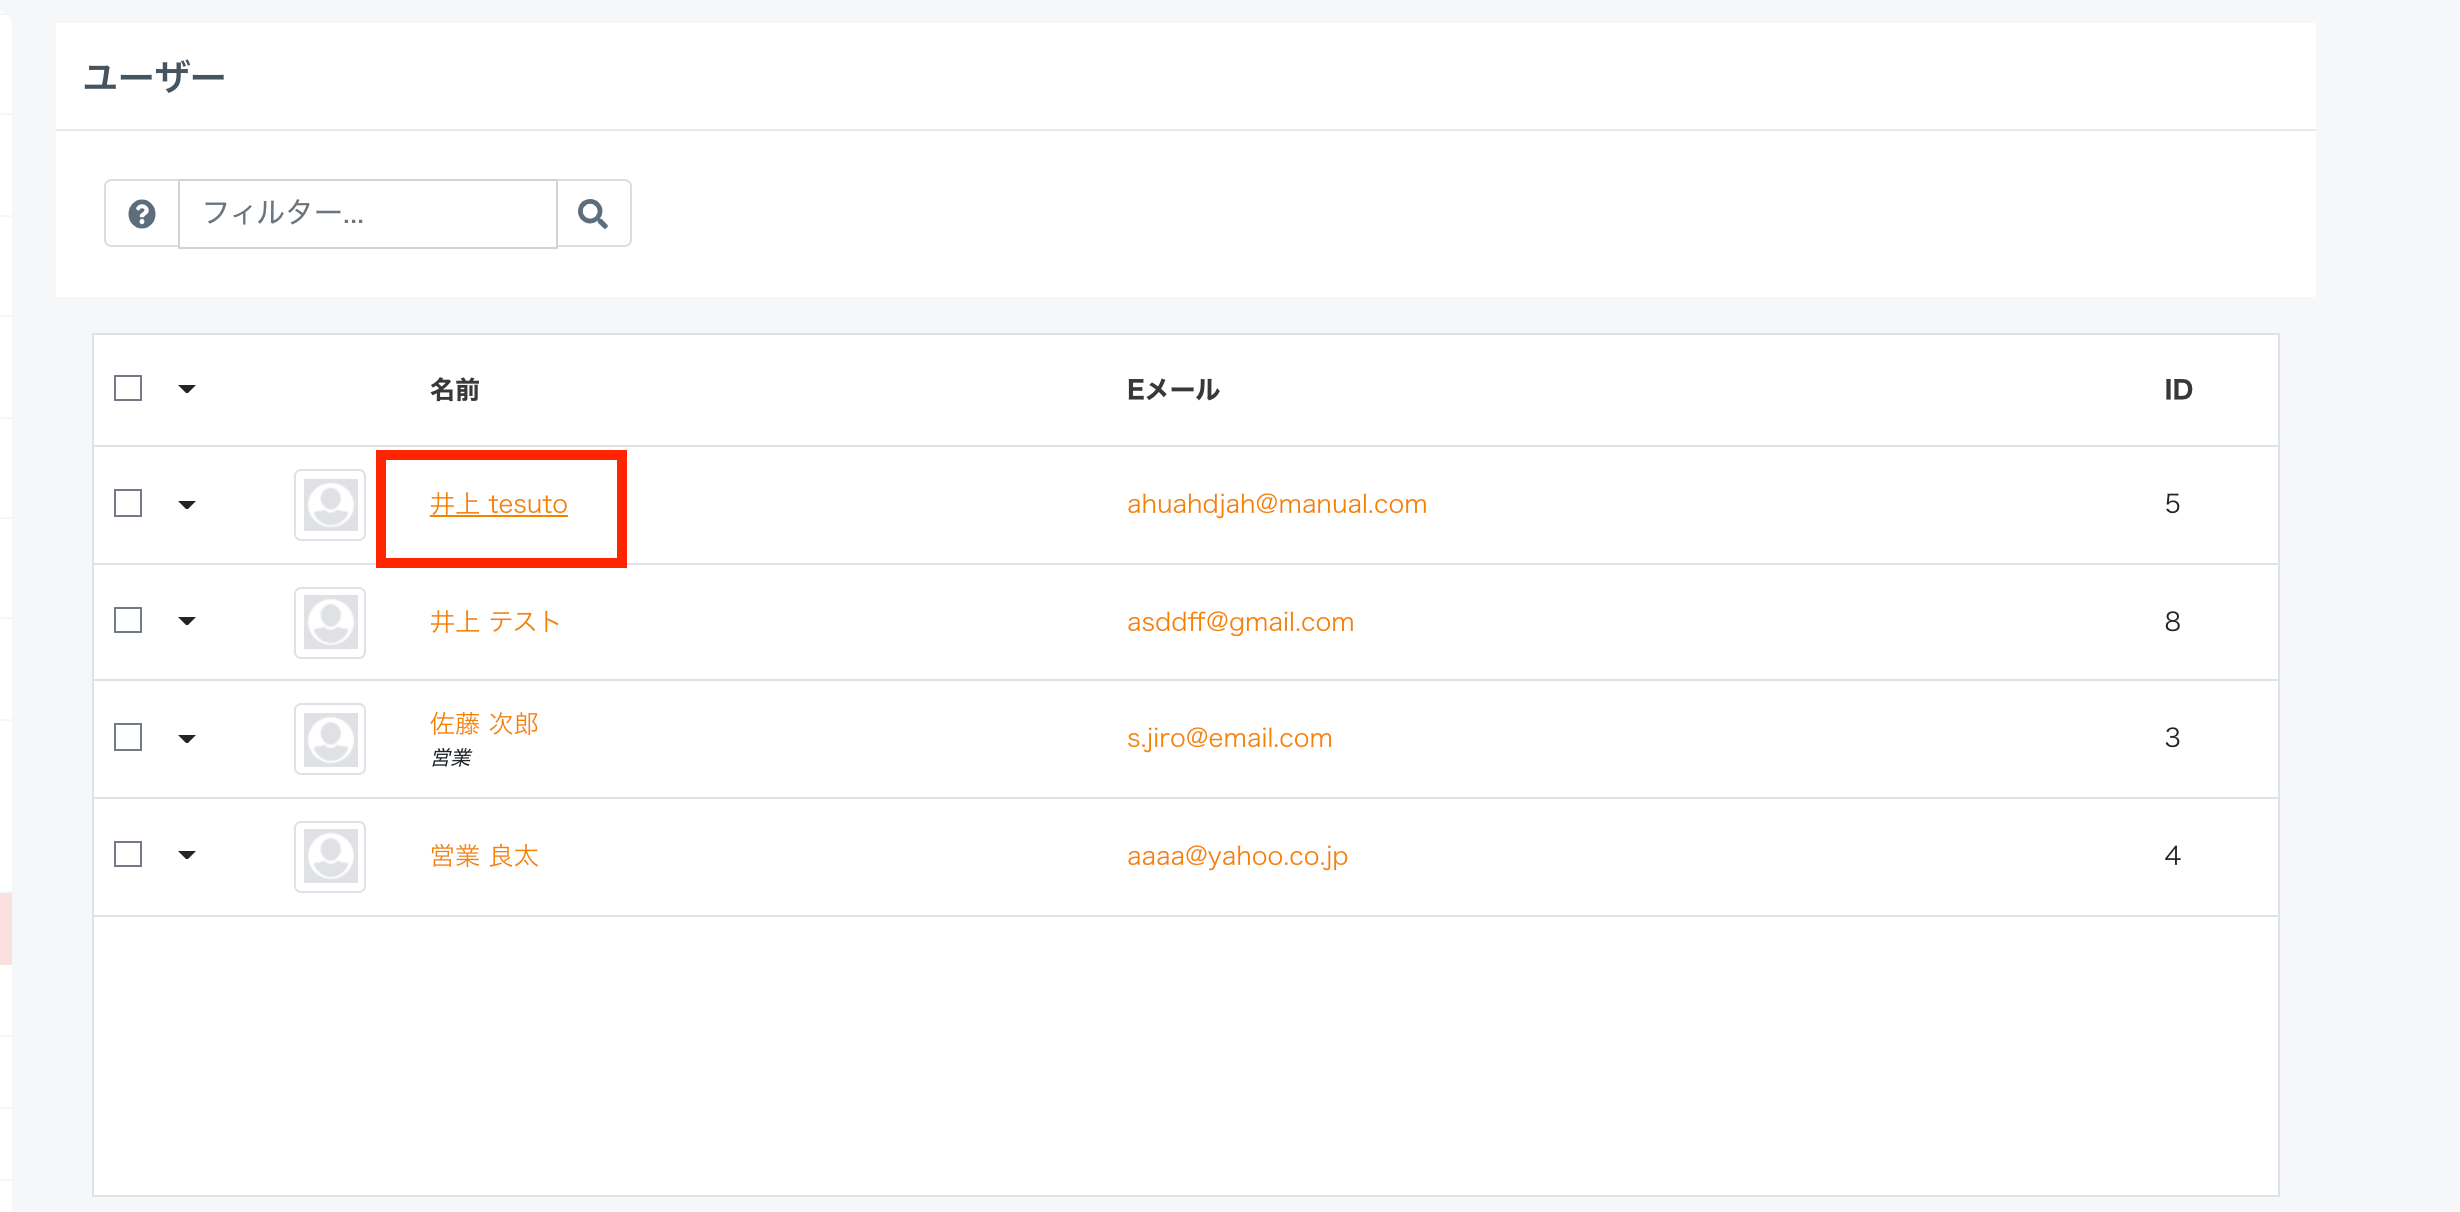2460x1212 pixels.
Task: Sort by 名前 column header
Action: (x=455, y=390)
